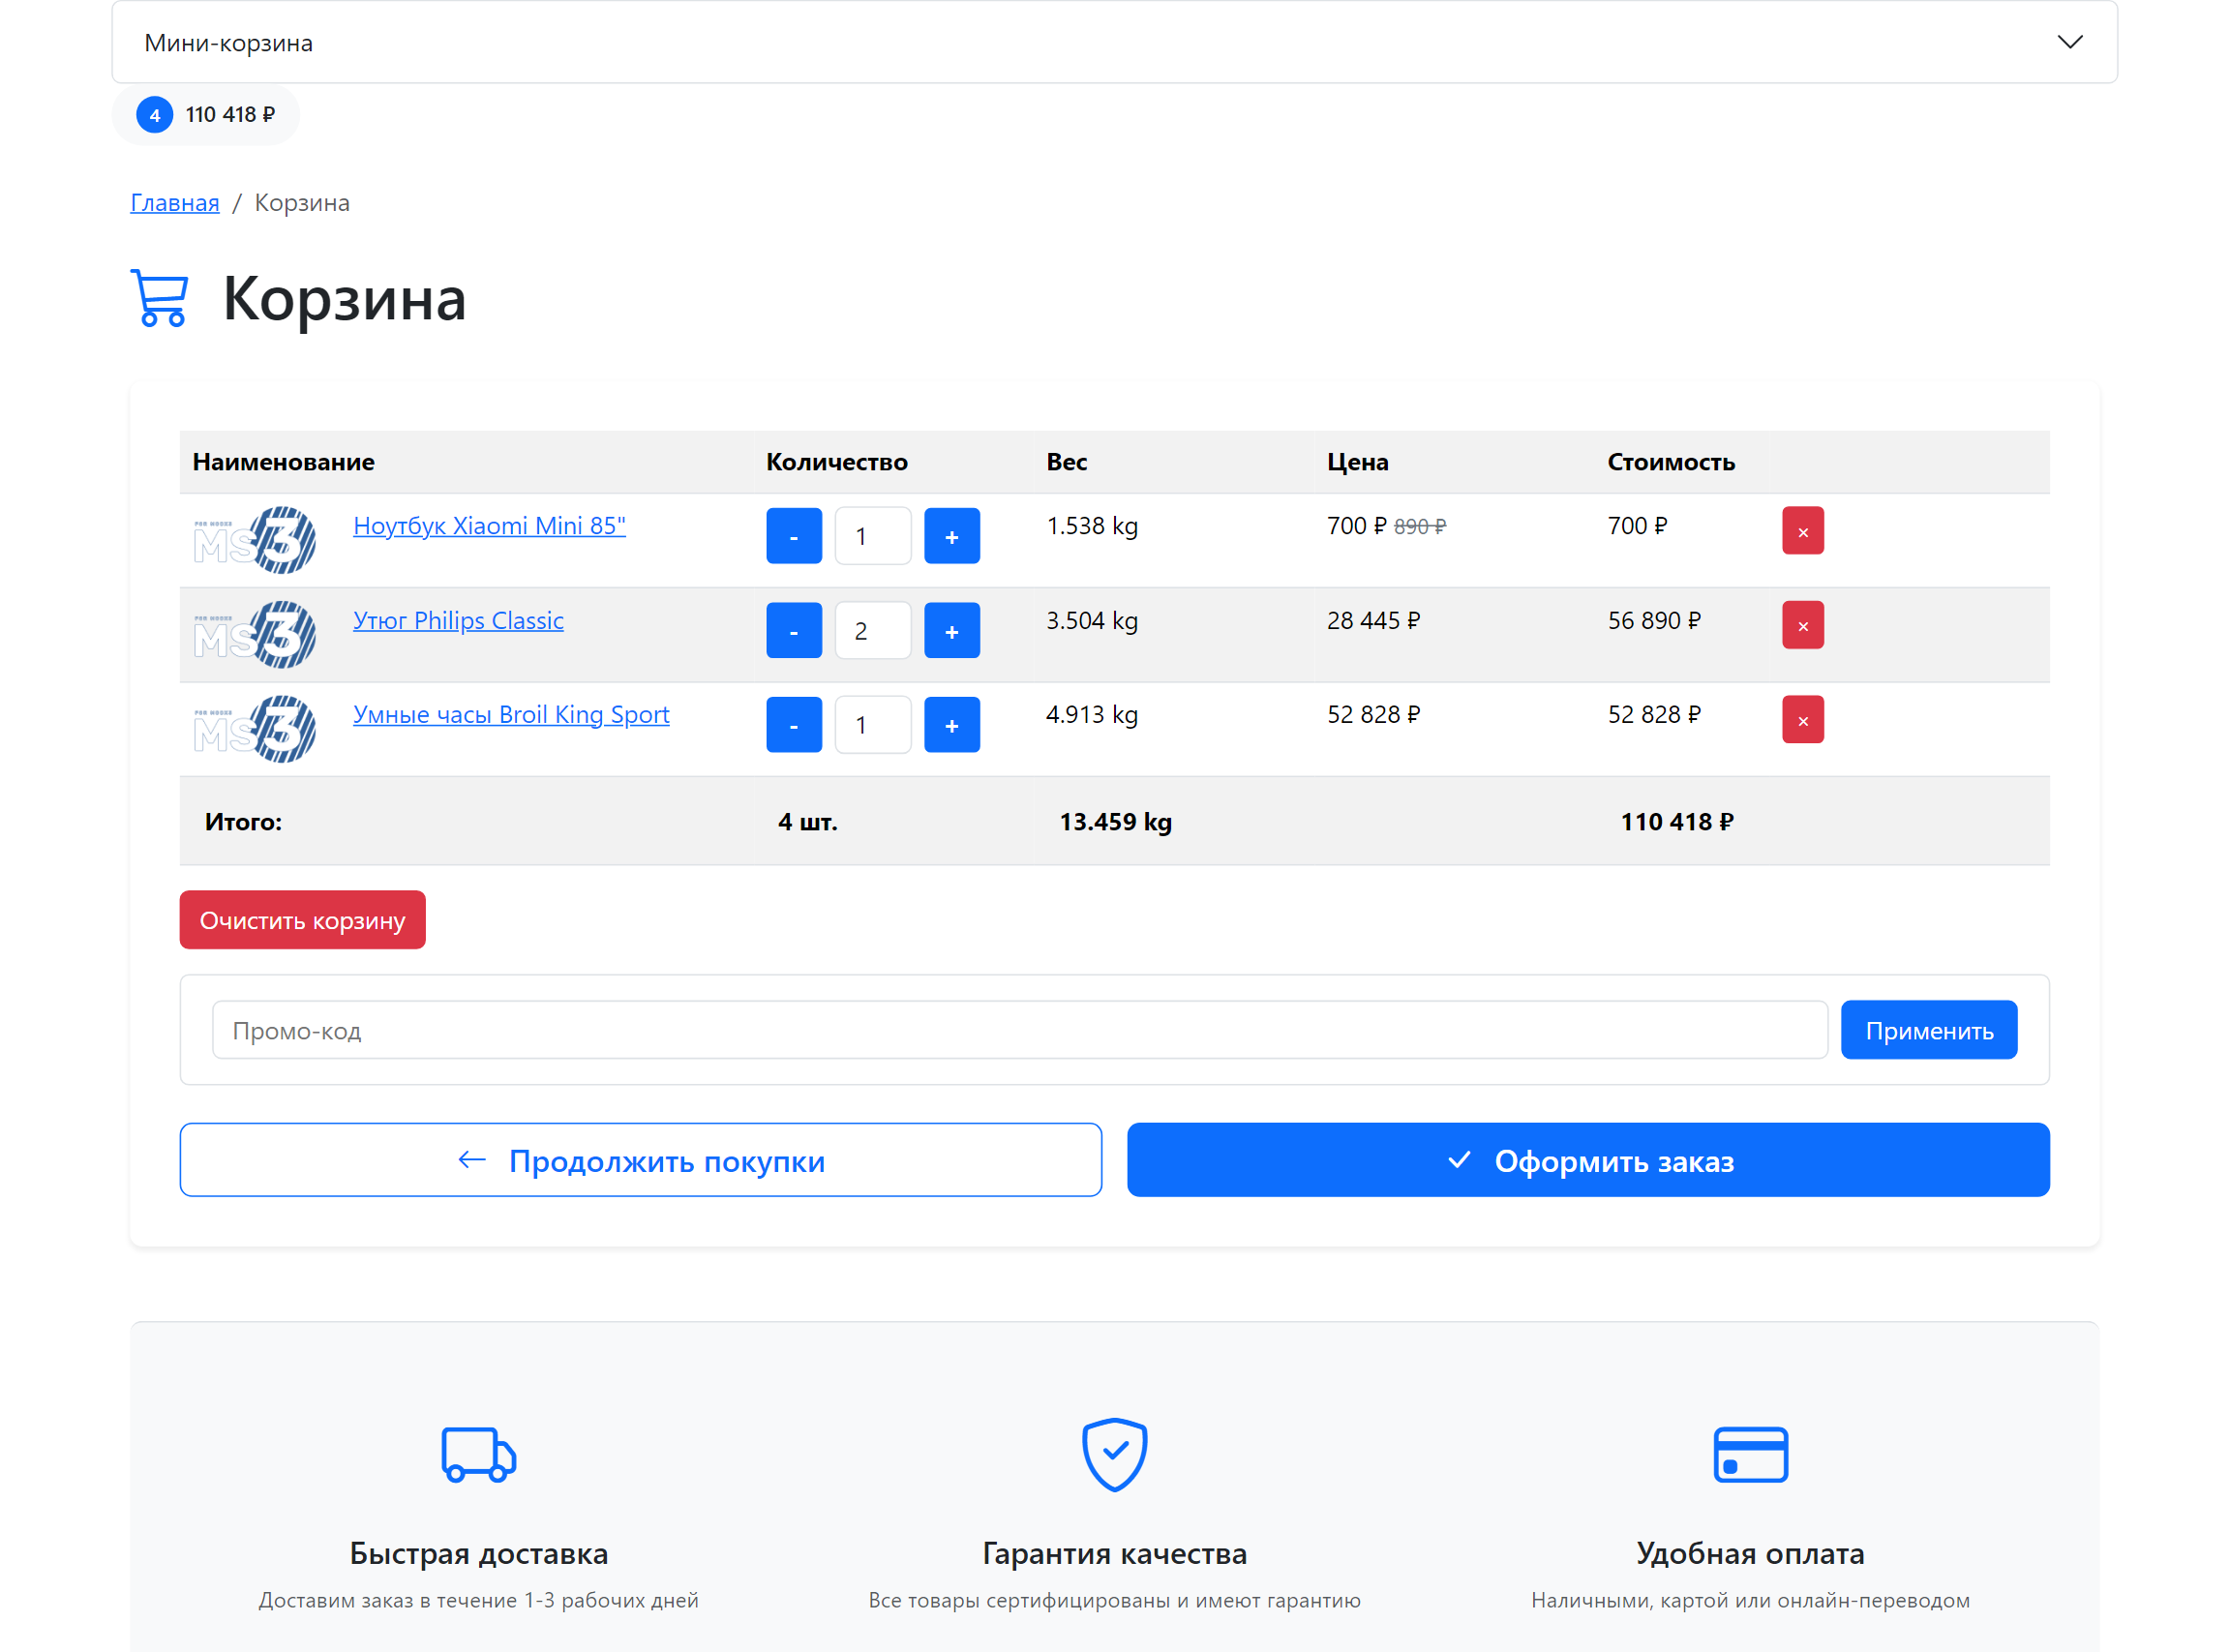Click the weight value 4.913 kg
The height and width of the screenshot is (1652, 2230).
click(x=1092, y=714)
